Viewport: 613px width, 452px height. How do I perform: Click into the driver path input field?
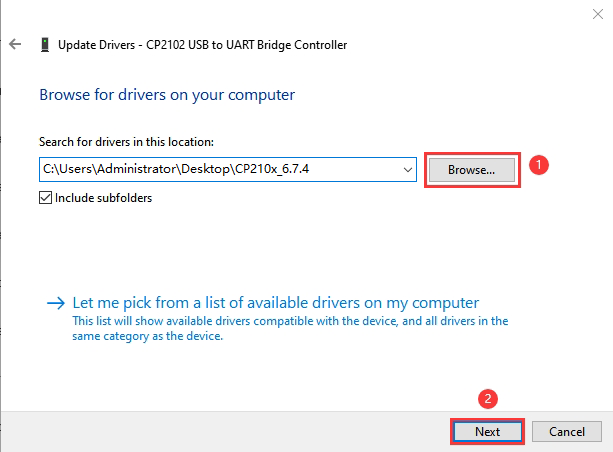[x=228, y=170]
